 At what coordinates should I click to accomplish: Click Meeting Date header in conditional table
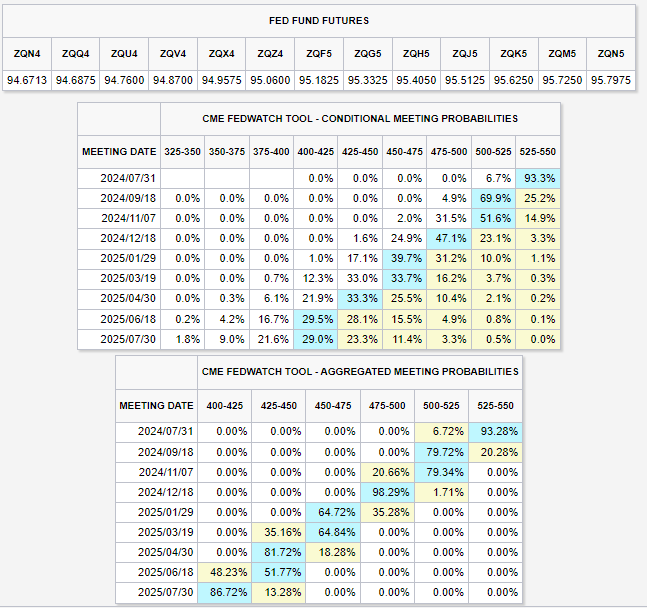point(119,151)
